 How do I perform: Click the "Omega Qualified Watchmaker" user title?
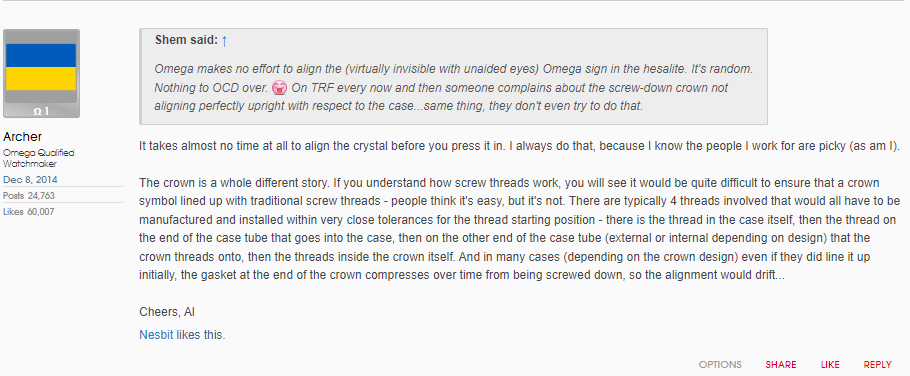tap(38, 158)
